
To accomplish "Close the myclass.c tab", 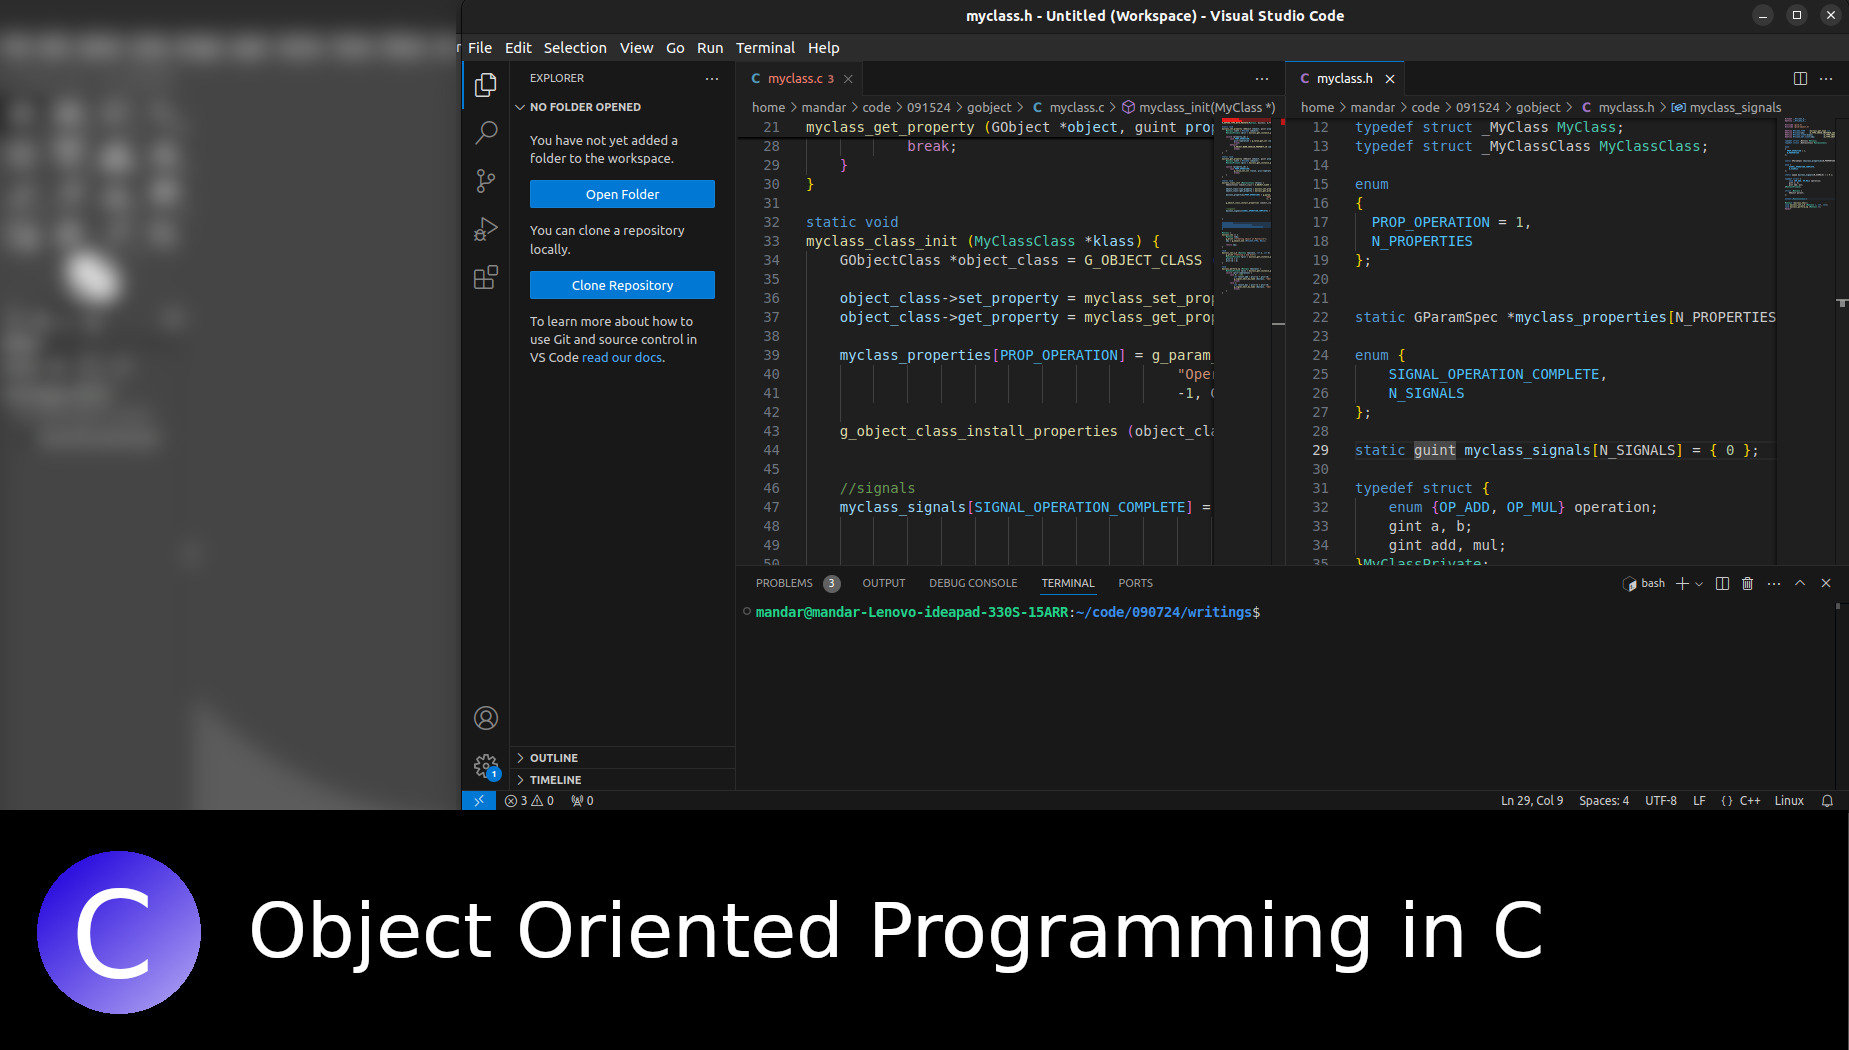I will (848, 79).
